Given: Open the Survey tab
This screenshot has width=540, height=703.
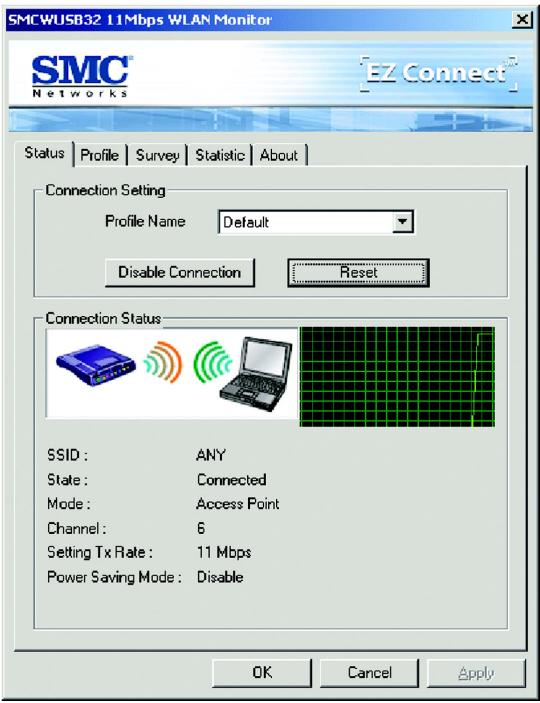Looking at the screenshot, I should [157, 156].
